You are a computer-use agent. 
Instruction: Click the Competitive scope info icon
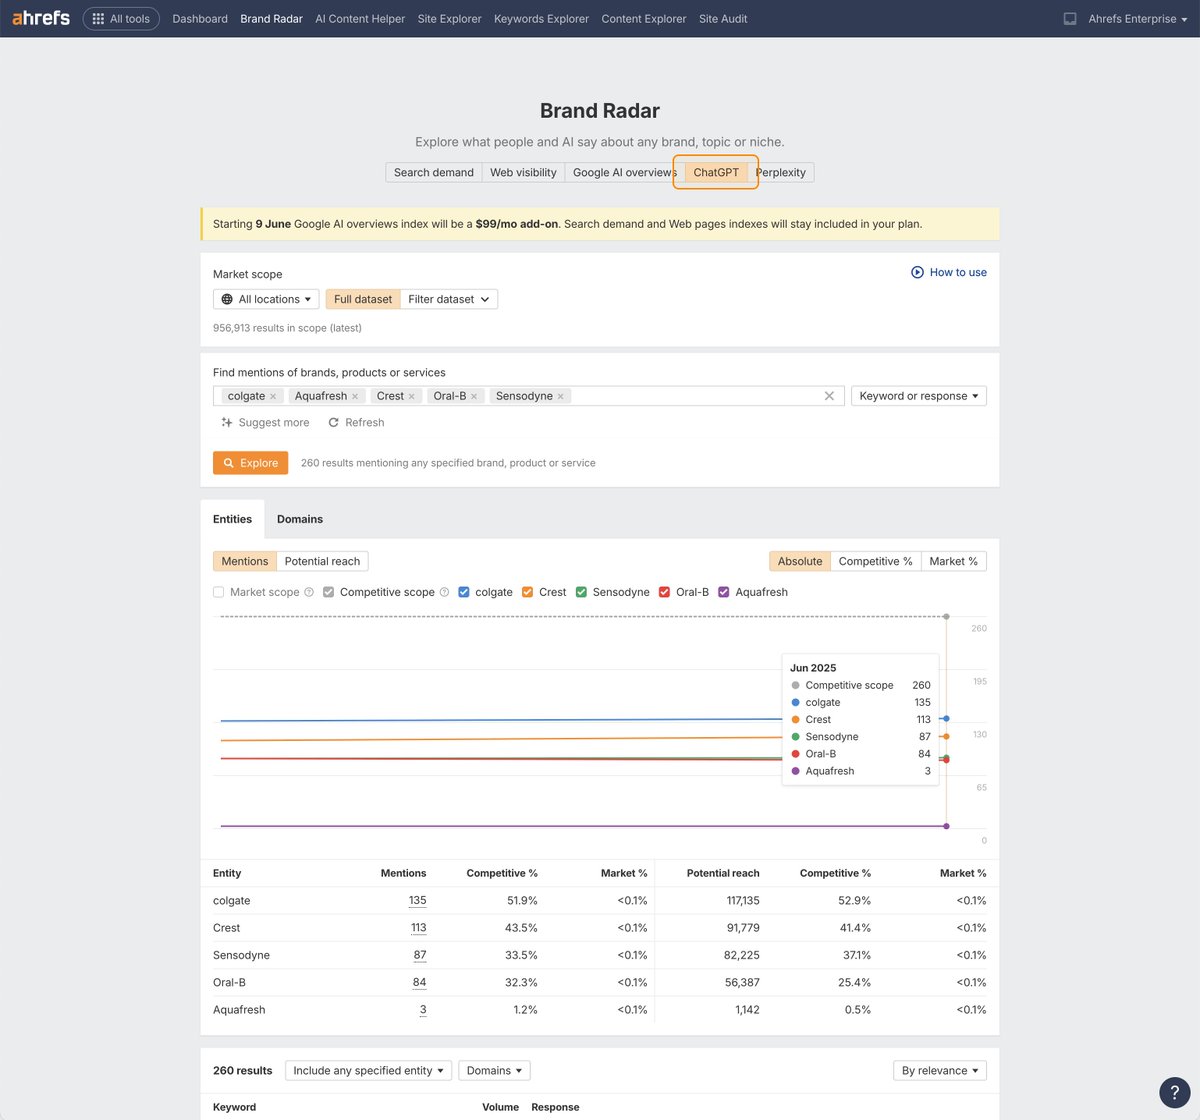click(x=444, y=592)
